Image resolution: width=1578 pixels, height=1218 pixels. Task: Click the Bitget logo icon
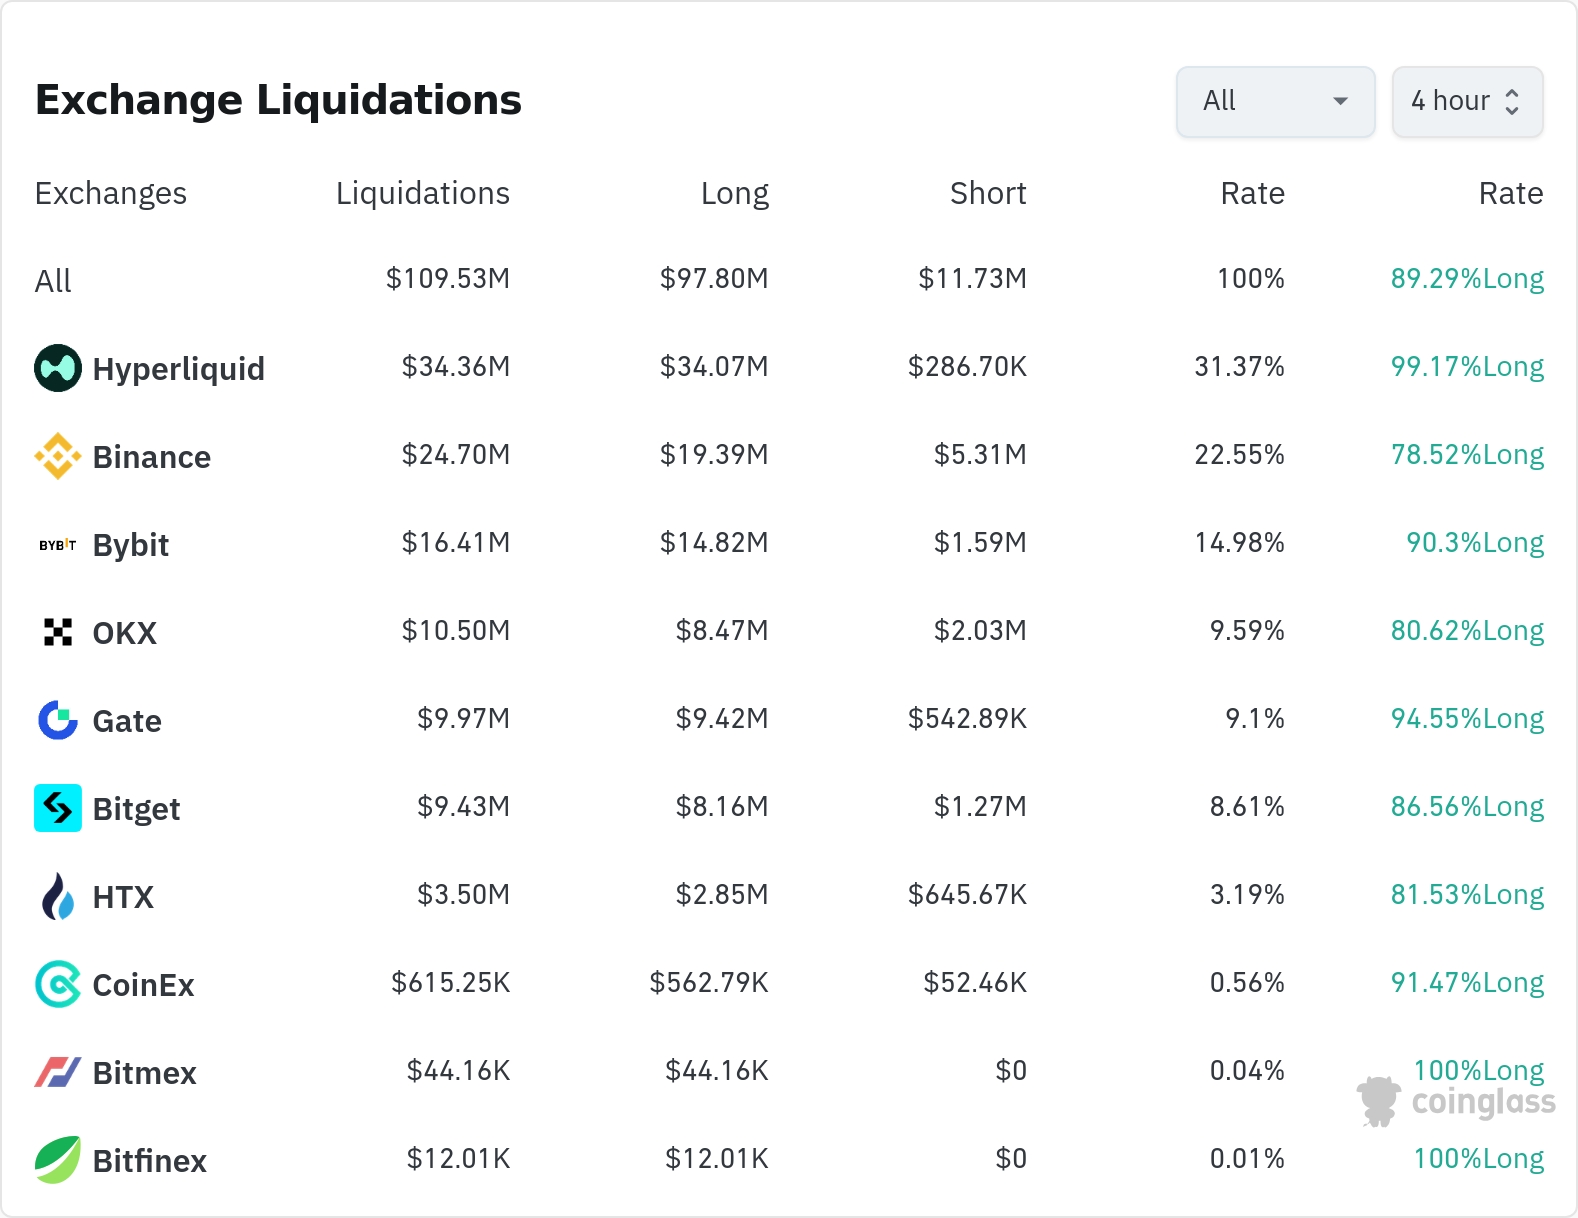click(x=58, y=808)
